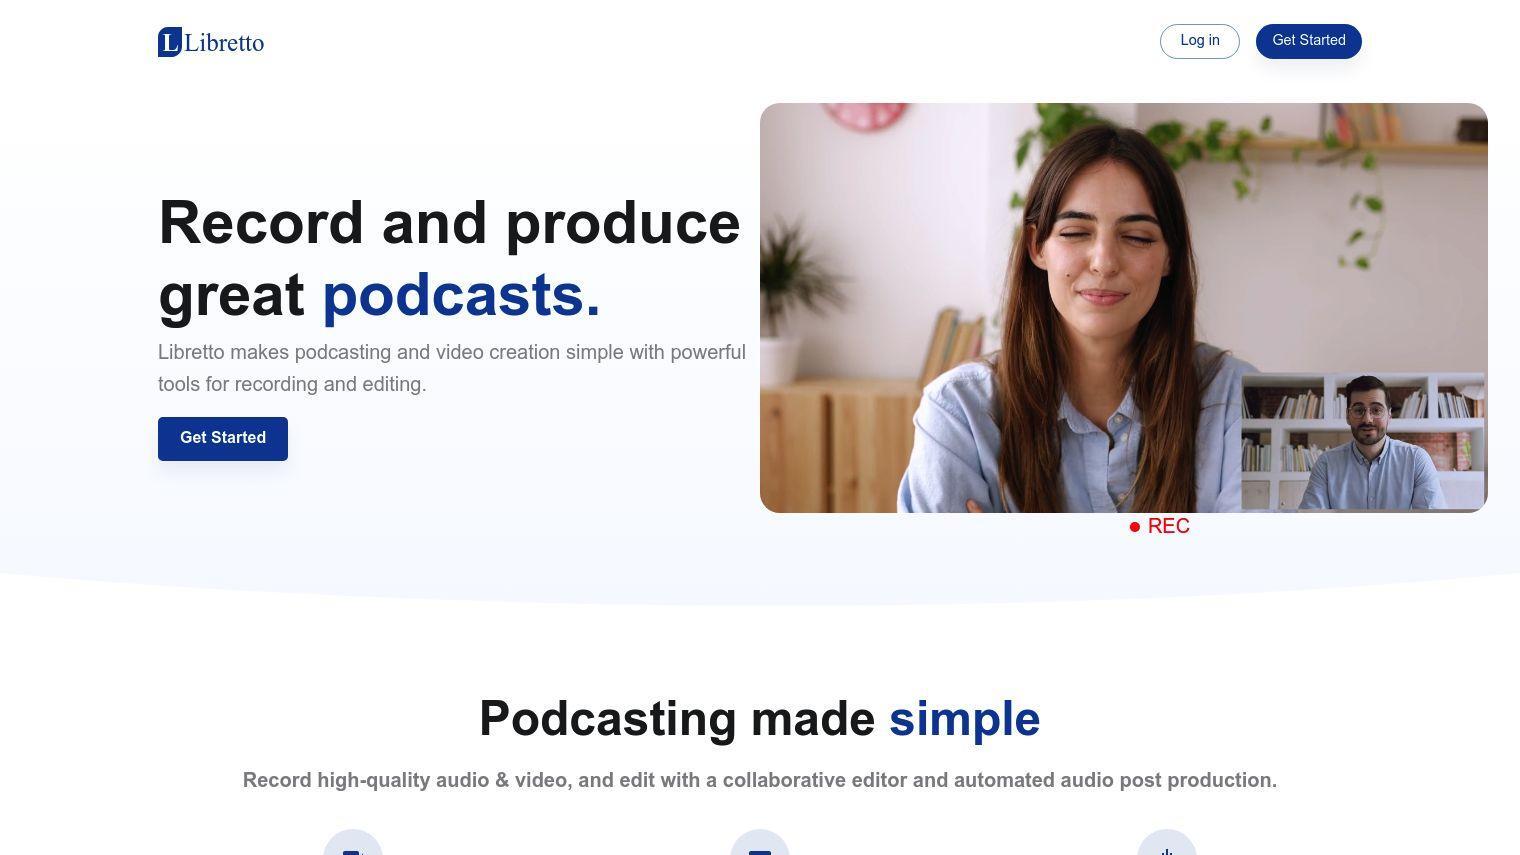Click the guest video inset thumbnail
Screen dimensions: 1520x855
(x=1363, y=441)
